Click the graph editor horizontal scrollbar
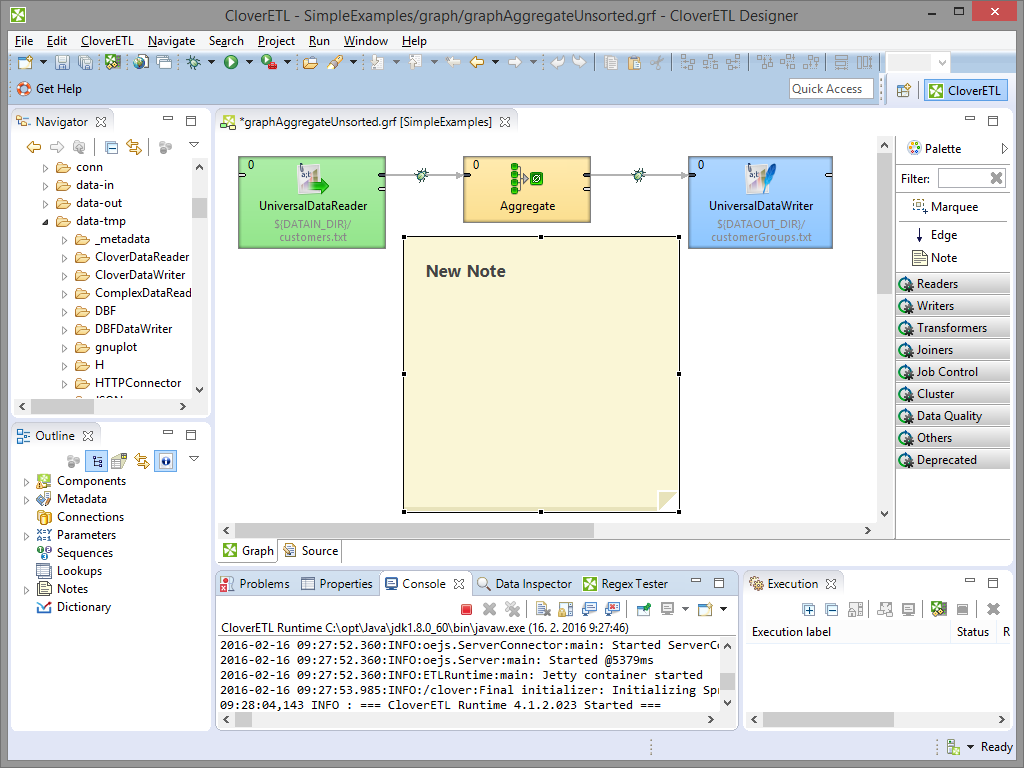This screenshot has width=1024, height=768. [x=414, y=530]
